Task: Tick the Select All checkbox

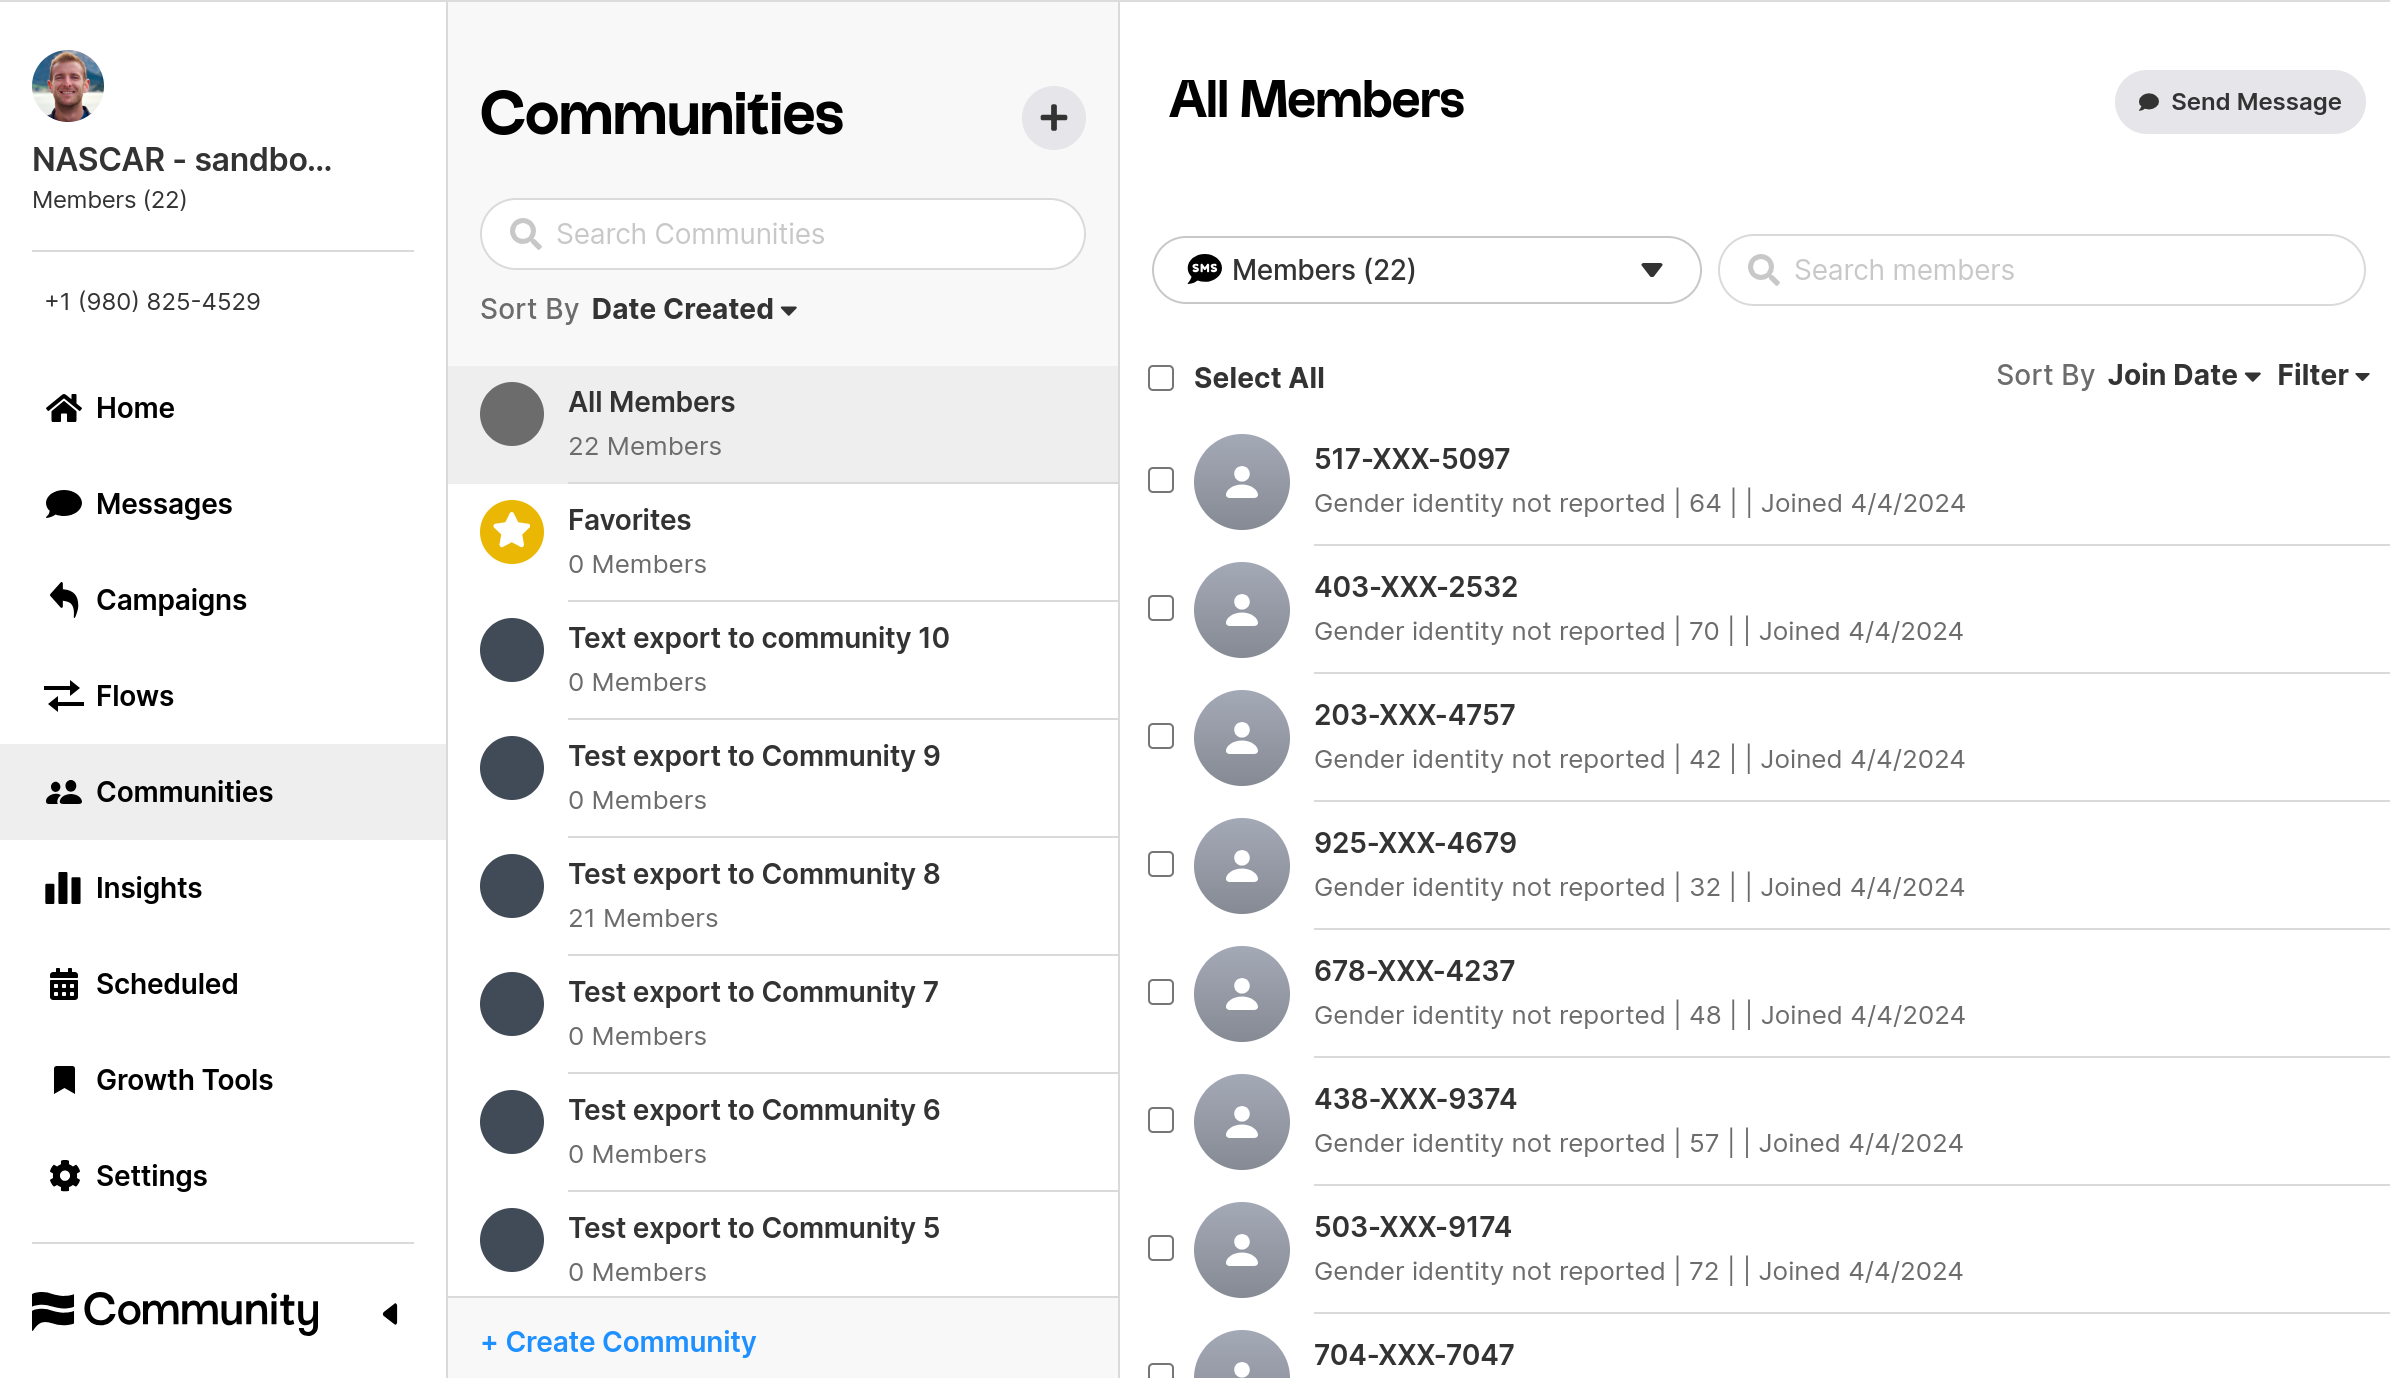Action: (x=1161, y=378)
